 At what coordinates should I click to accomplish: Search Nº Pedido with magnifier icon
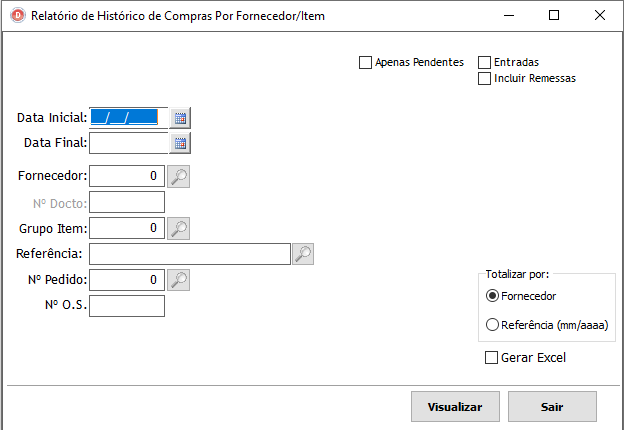178,280
